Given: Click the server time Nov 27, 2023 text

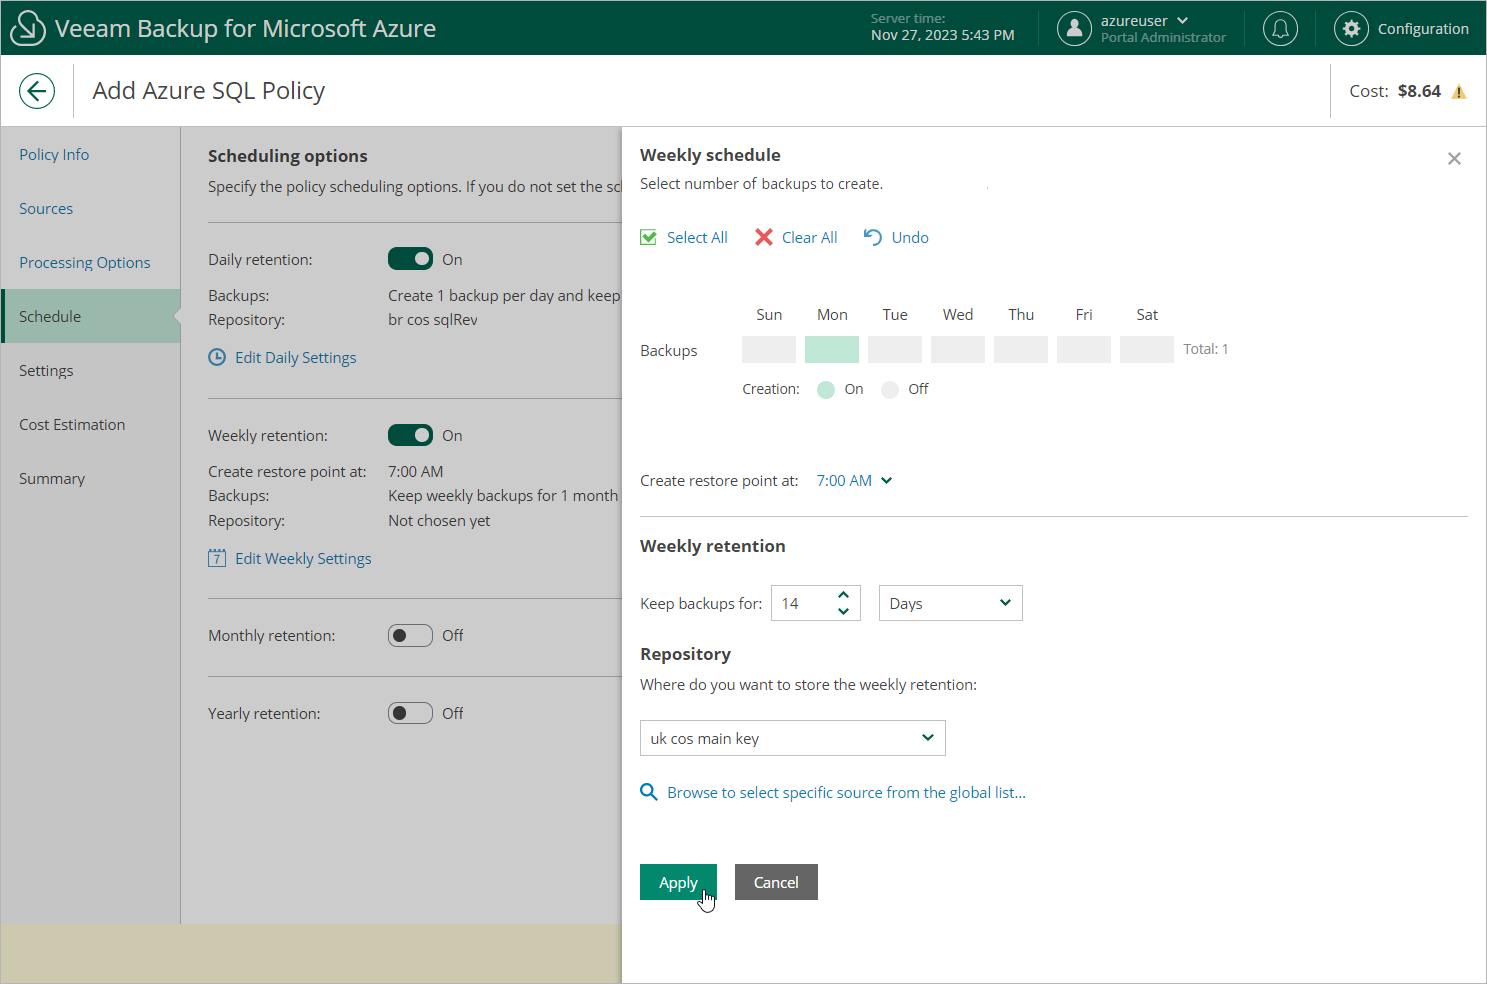Looking at the screenshot, I should [942, 35].
